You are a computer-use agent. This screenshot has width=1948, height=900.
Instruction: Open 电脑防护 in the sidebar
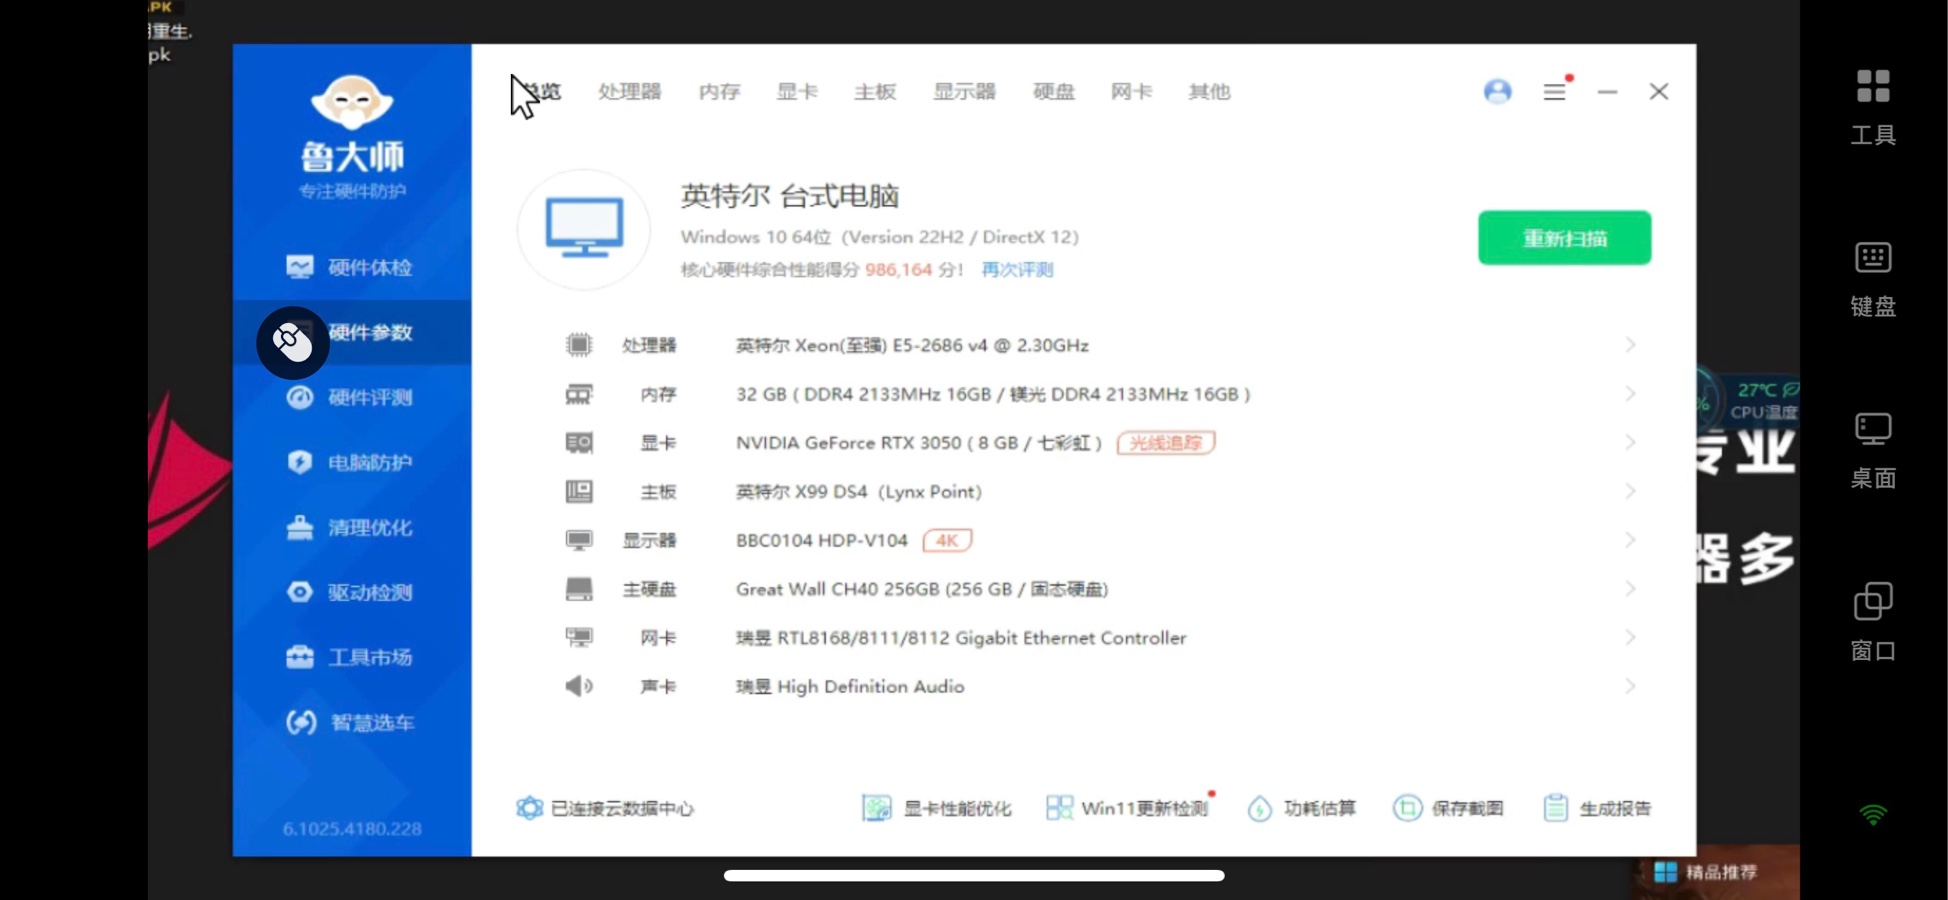point(350,462)
